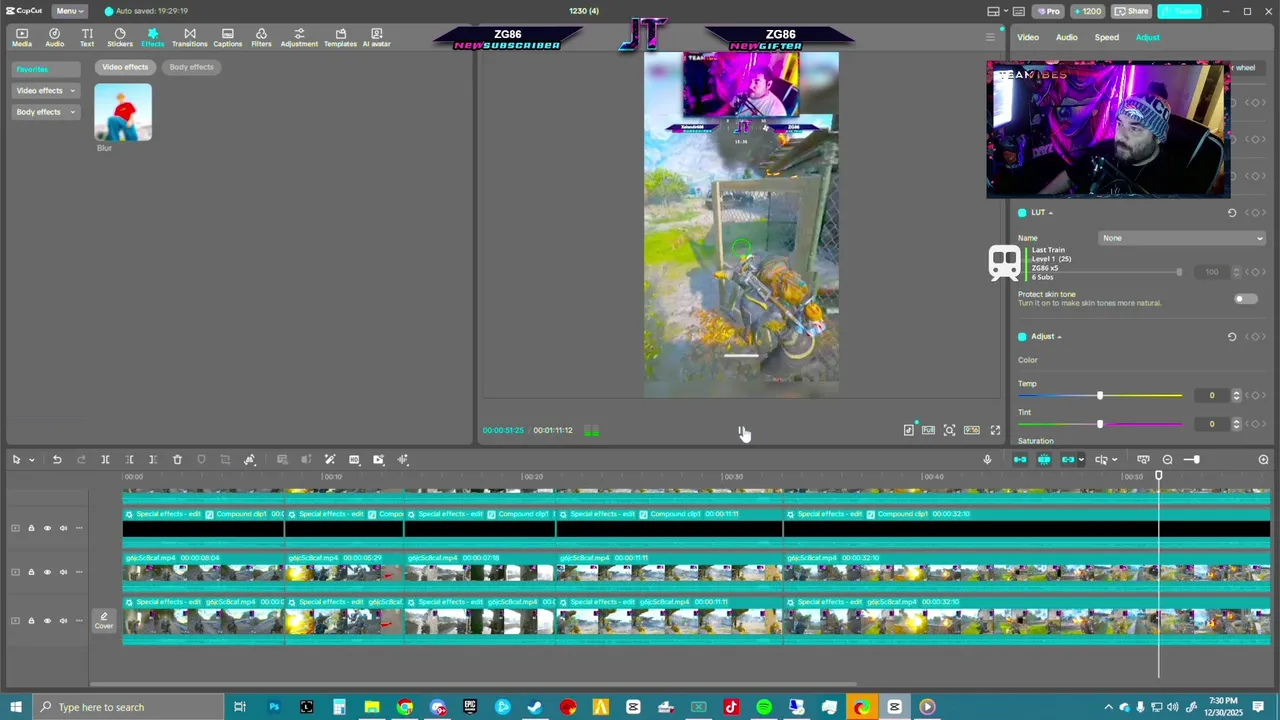The width and height of the screenshot is (1280, 720).
Task: Click the magic wand enhance icon
Action: tap(330, 460)
